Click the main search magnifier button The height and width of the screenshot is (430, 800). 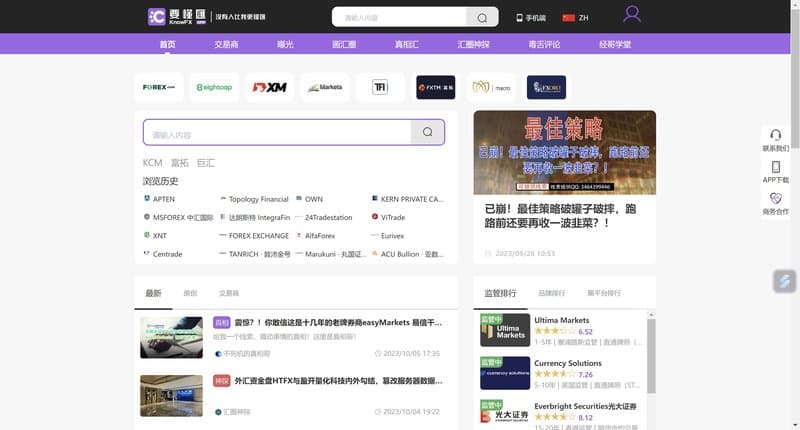point(428,133)
